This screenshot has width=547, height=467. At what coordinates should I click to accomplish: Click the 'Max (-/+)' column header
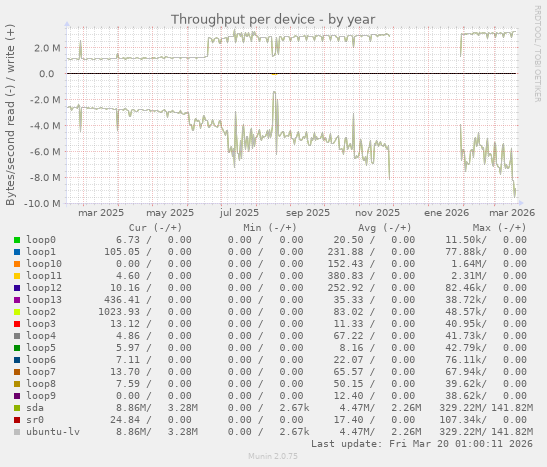click(499, 228)
